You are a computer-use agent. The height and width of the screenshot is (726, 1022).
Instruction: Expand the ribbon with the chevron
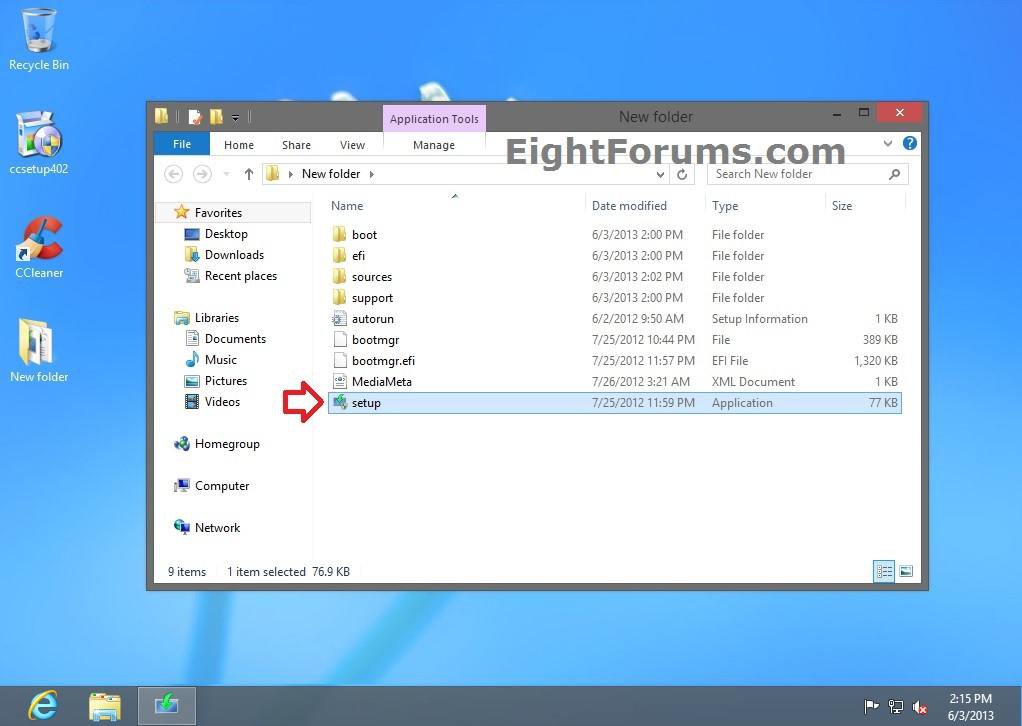point(887,144)
